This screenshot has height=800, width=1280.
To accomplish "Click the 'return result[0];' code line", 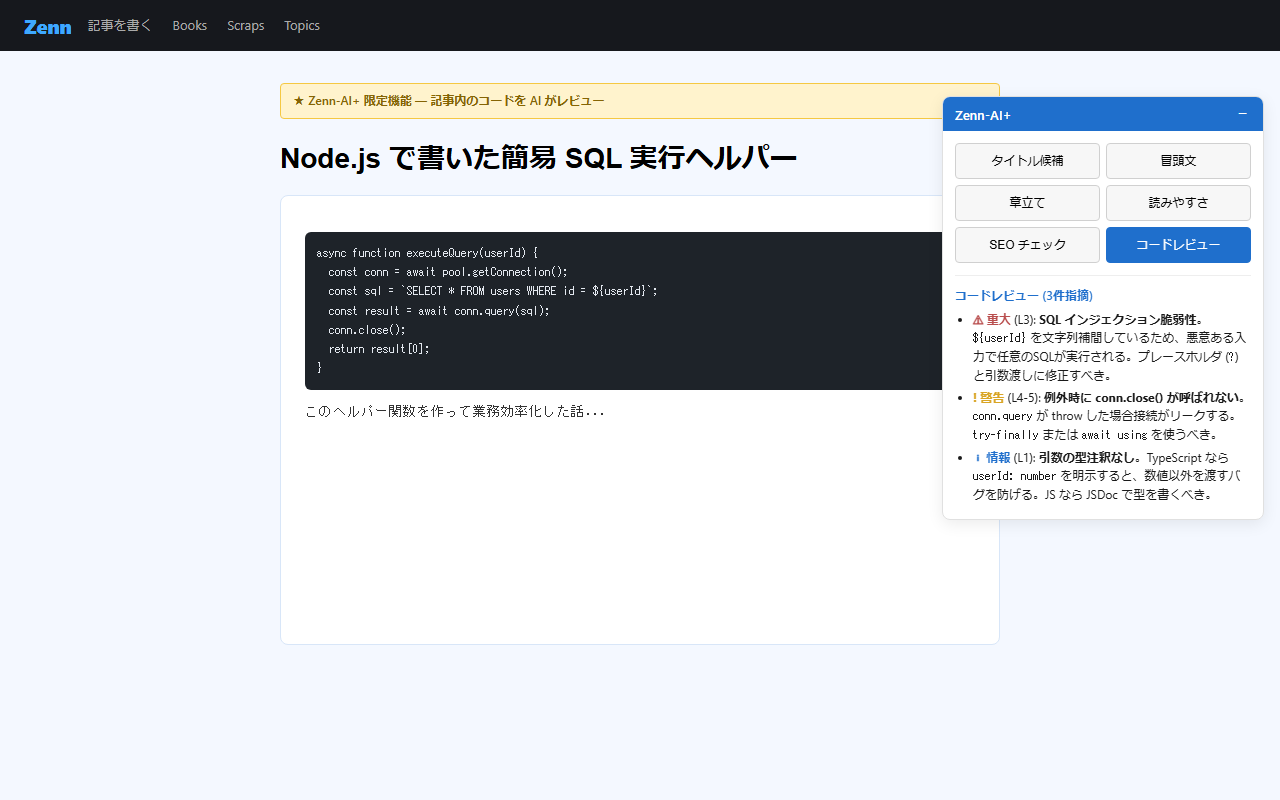I will pyautogui.click(x=378, y=349).
